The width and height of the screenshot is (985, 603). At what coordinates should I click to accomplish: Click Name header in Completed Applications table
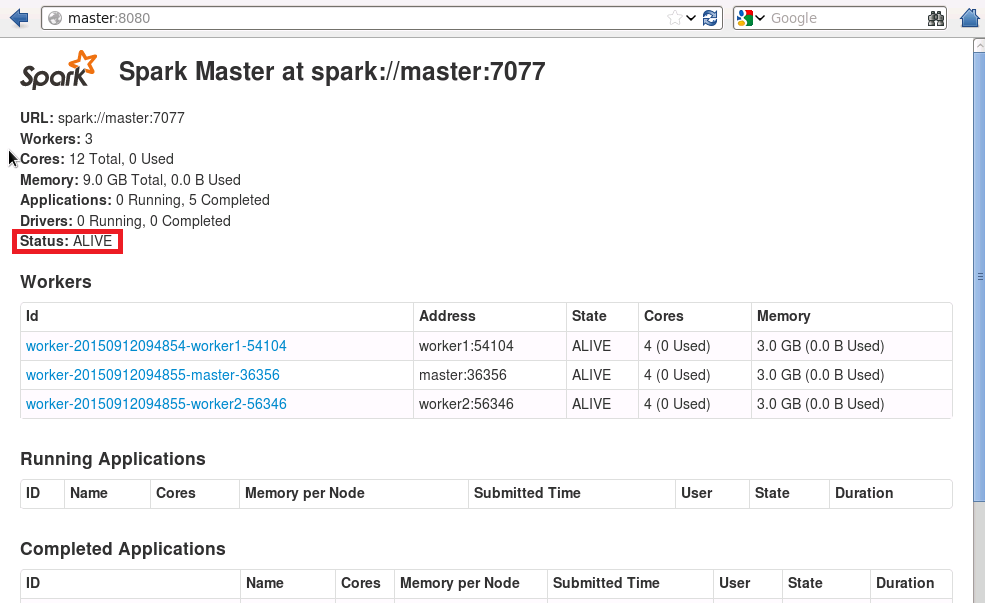[288, 584]
